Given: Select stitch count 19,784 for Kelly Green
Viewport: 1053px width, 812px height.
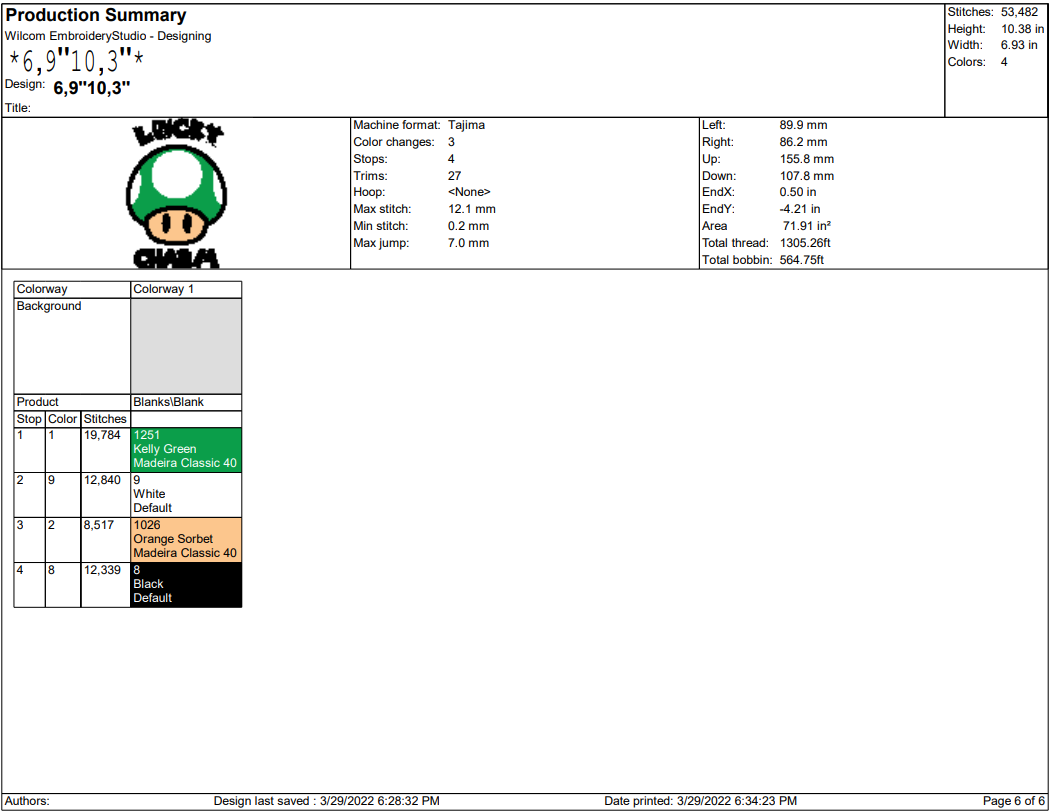Looking at the screenshot, I should tap(102, 435).
